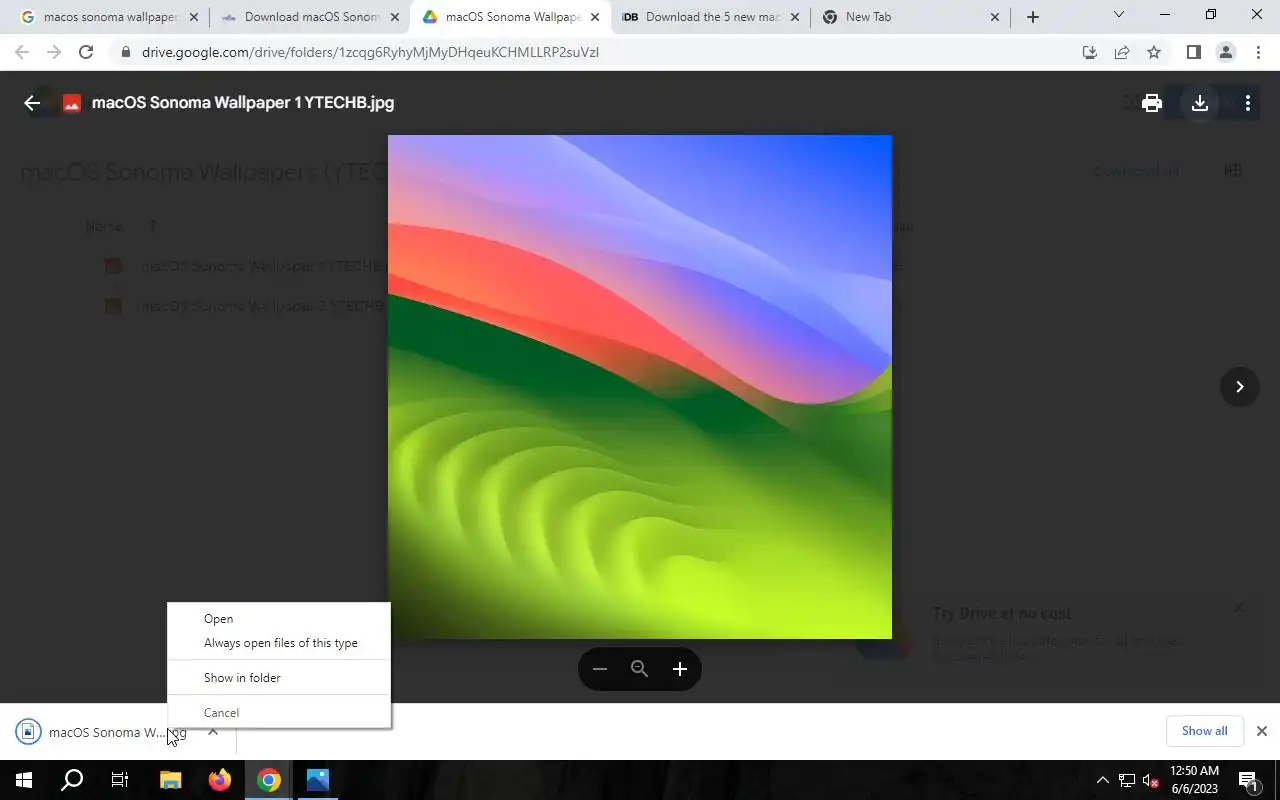Open the muted volume control in the tray
This screenshot has width=1280, height=800.
[x=1150, y=780]
